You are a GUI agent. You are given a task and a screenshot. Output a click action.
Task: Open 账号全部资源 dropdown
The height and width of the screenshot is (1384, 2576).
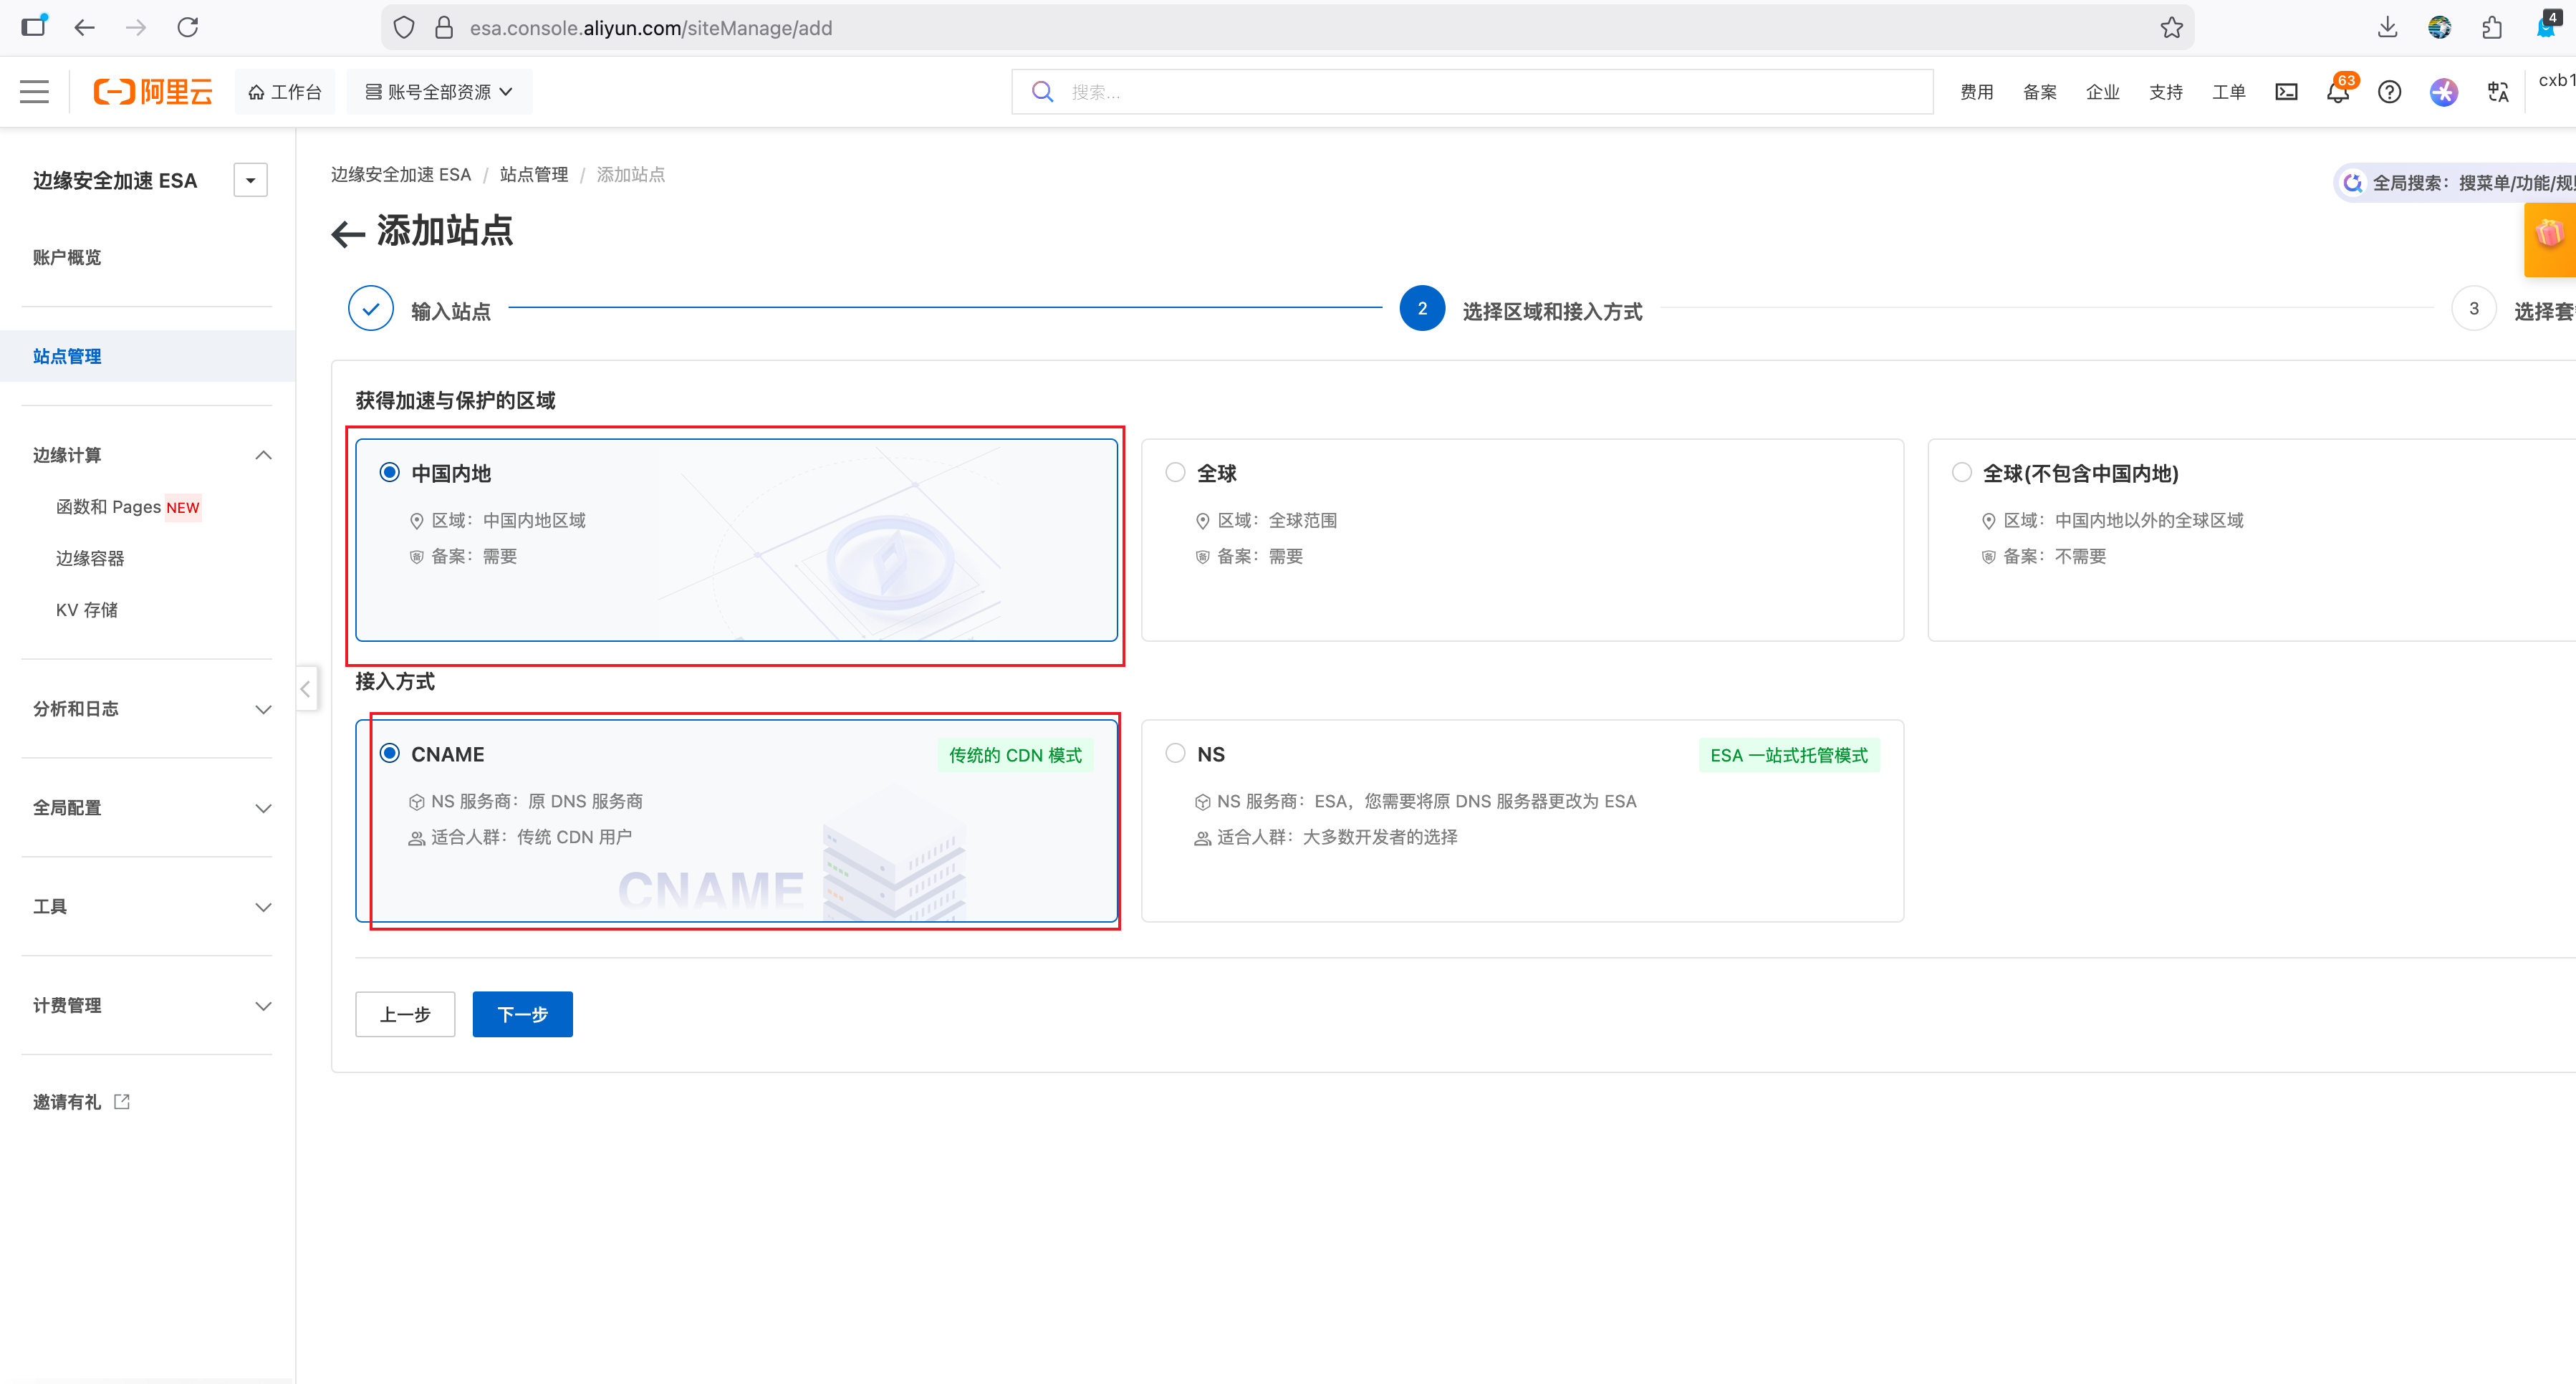(439, 92)
